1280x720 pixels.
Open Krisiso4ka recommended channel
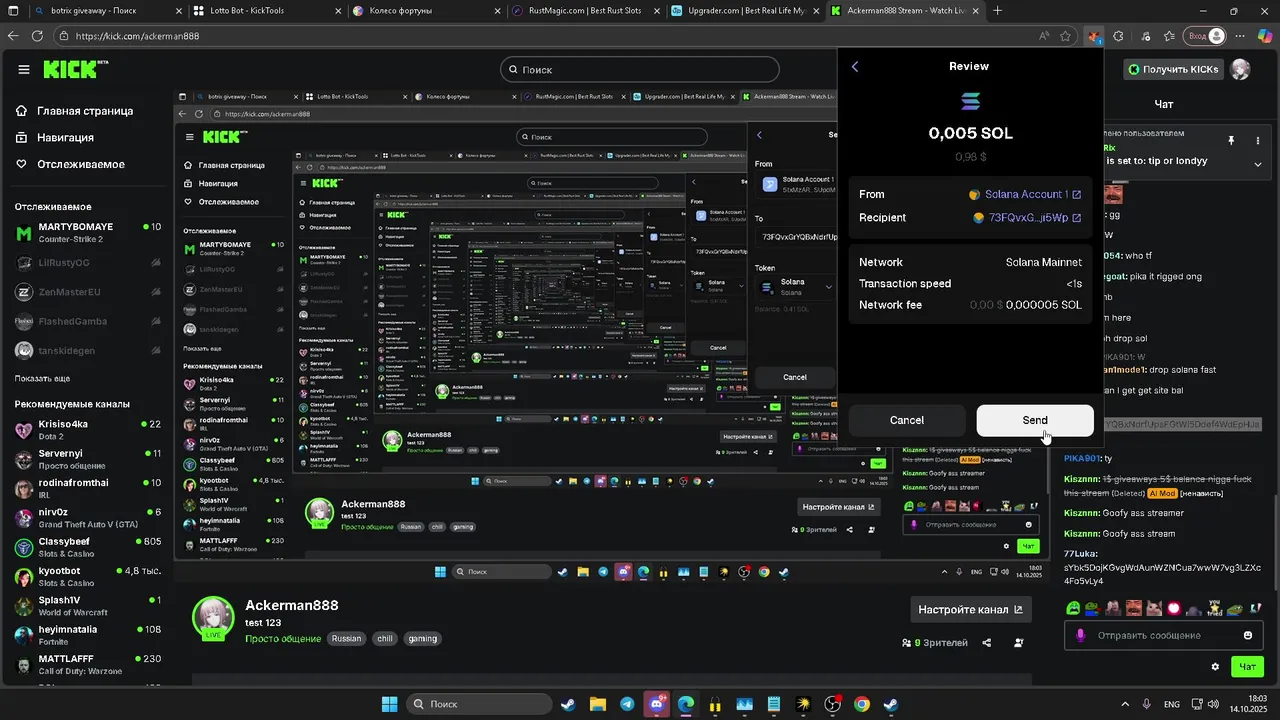pyautogui.click(x=88, y=430)
